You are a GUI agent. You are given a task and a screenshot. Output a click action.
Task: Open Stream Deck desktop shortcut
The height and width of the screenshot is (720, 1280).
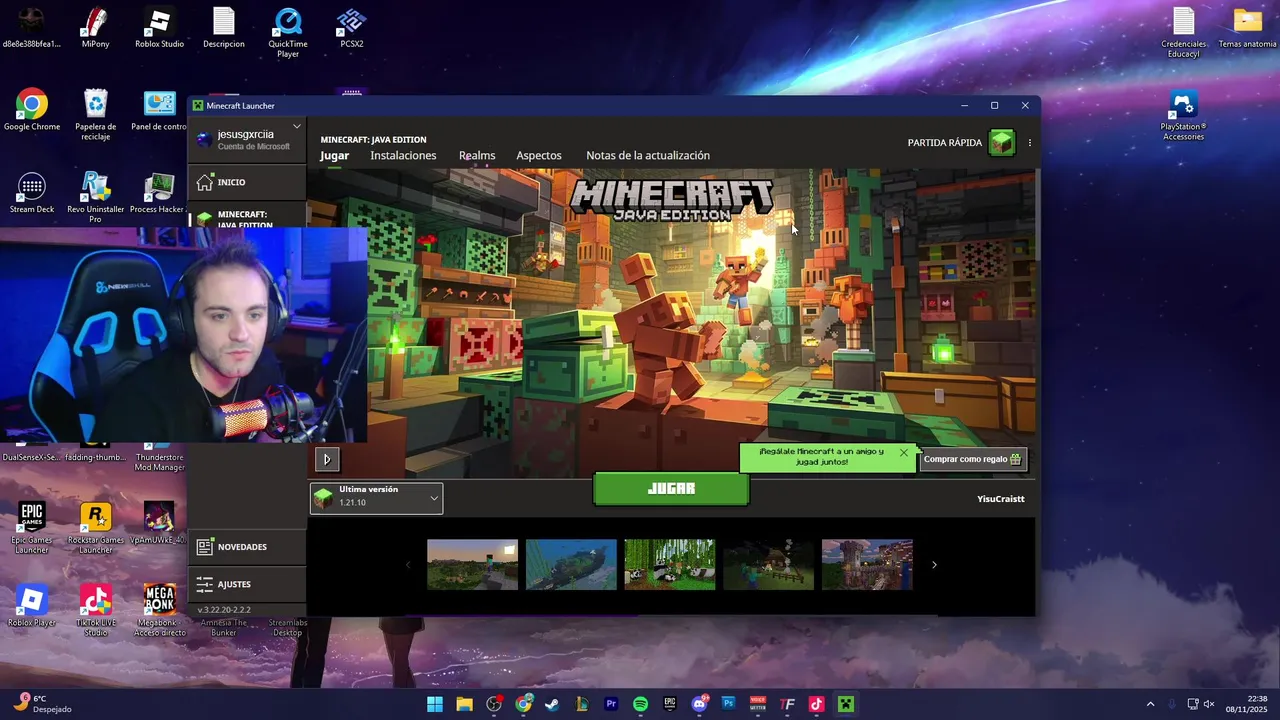point(32,193)
